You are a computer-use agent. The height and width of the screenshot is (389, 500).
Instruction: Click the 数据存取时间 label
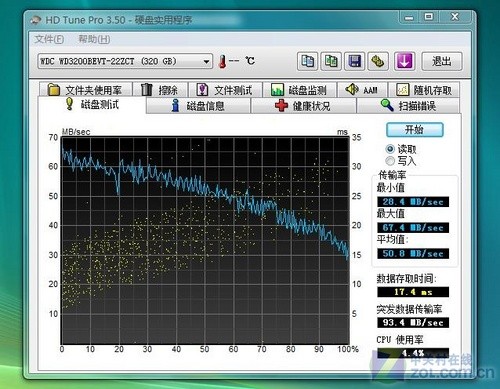(406, 278)
